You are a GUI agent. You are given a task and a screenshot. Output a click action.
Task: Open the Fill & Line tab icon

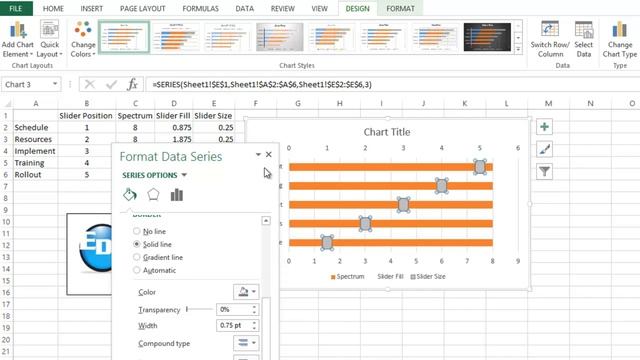click(130, 195)
